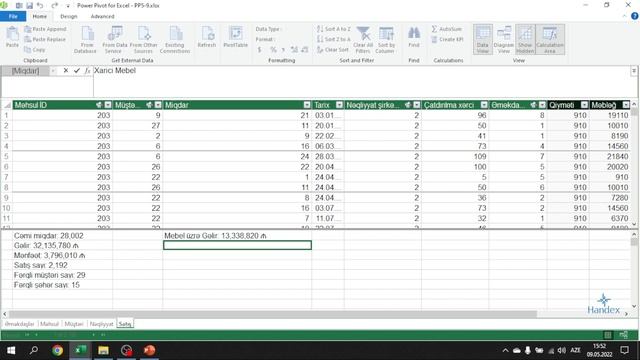This screenshot has width=640, height=360.
Task: Open From Data Service menu
Action: [x=115, y=40]
